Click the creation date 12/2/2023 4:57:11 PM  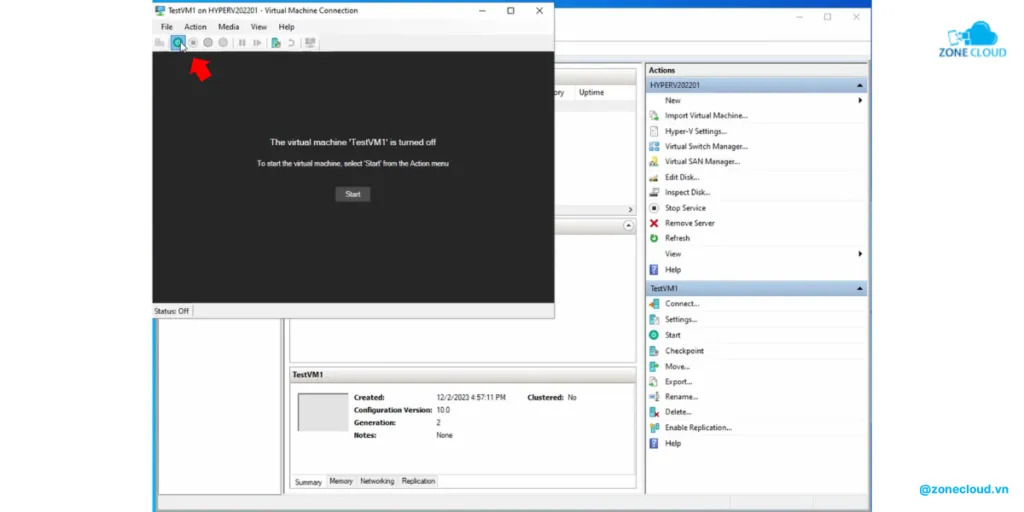click(471, 397)
